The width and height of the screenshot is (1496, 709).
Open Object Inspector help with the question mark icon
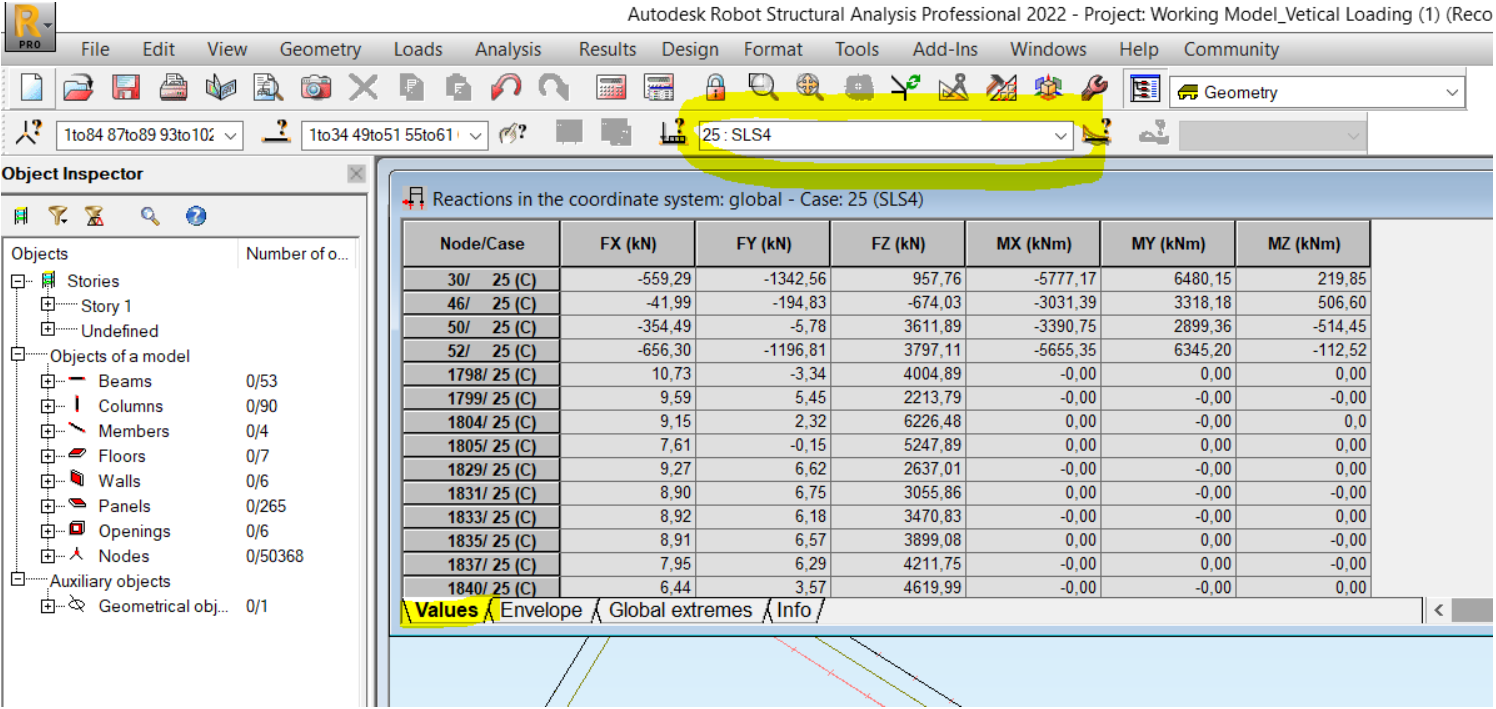click(x=196, y=215)
